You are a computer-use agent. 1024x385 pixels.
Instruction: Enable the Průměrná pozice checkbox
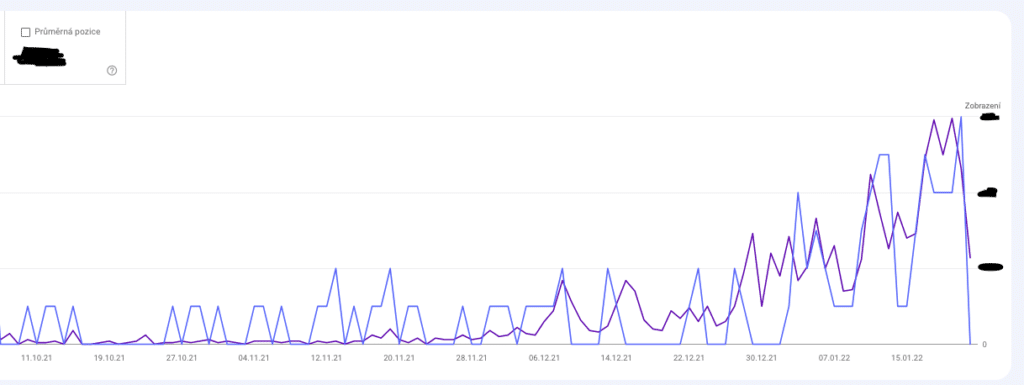pyautogui.click(x=25, y=32)
